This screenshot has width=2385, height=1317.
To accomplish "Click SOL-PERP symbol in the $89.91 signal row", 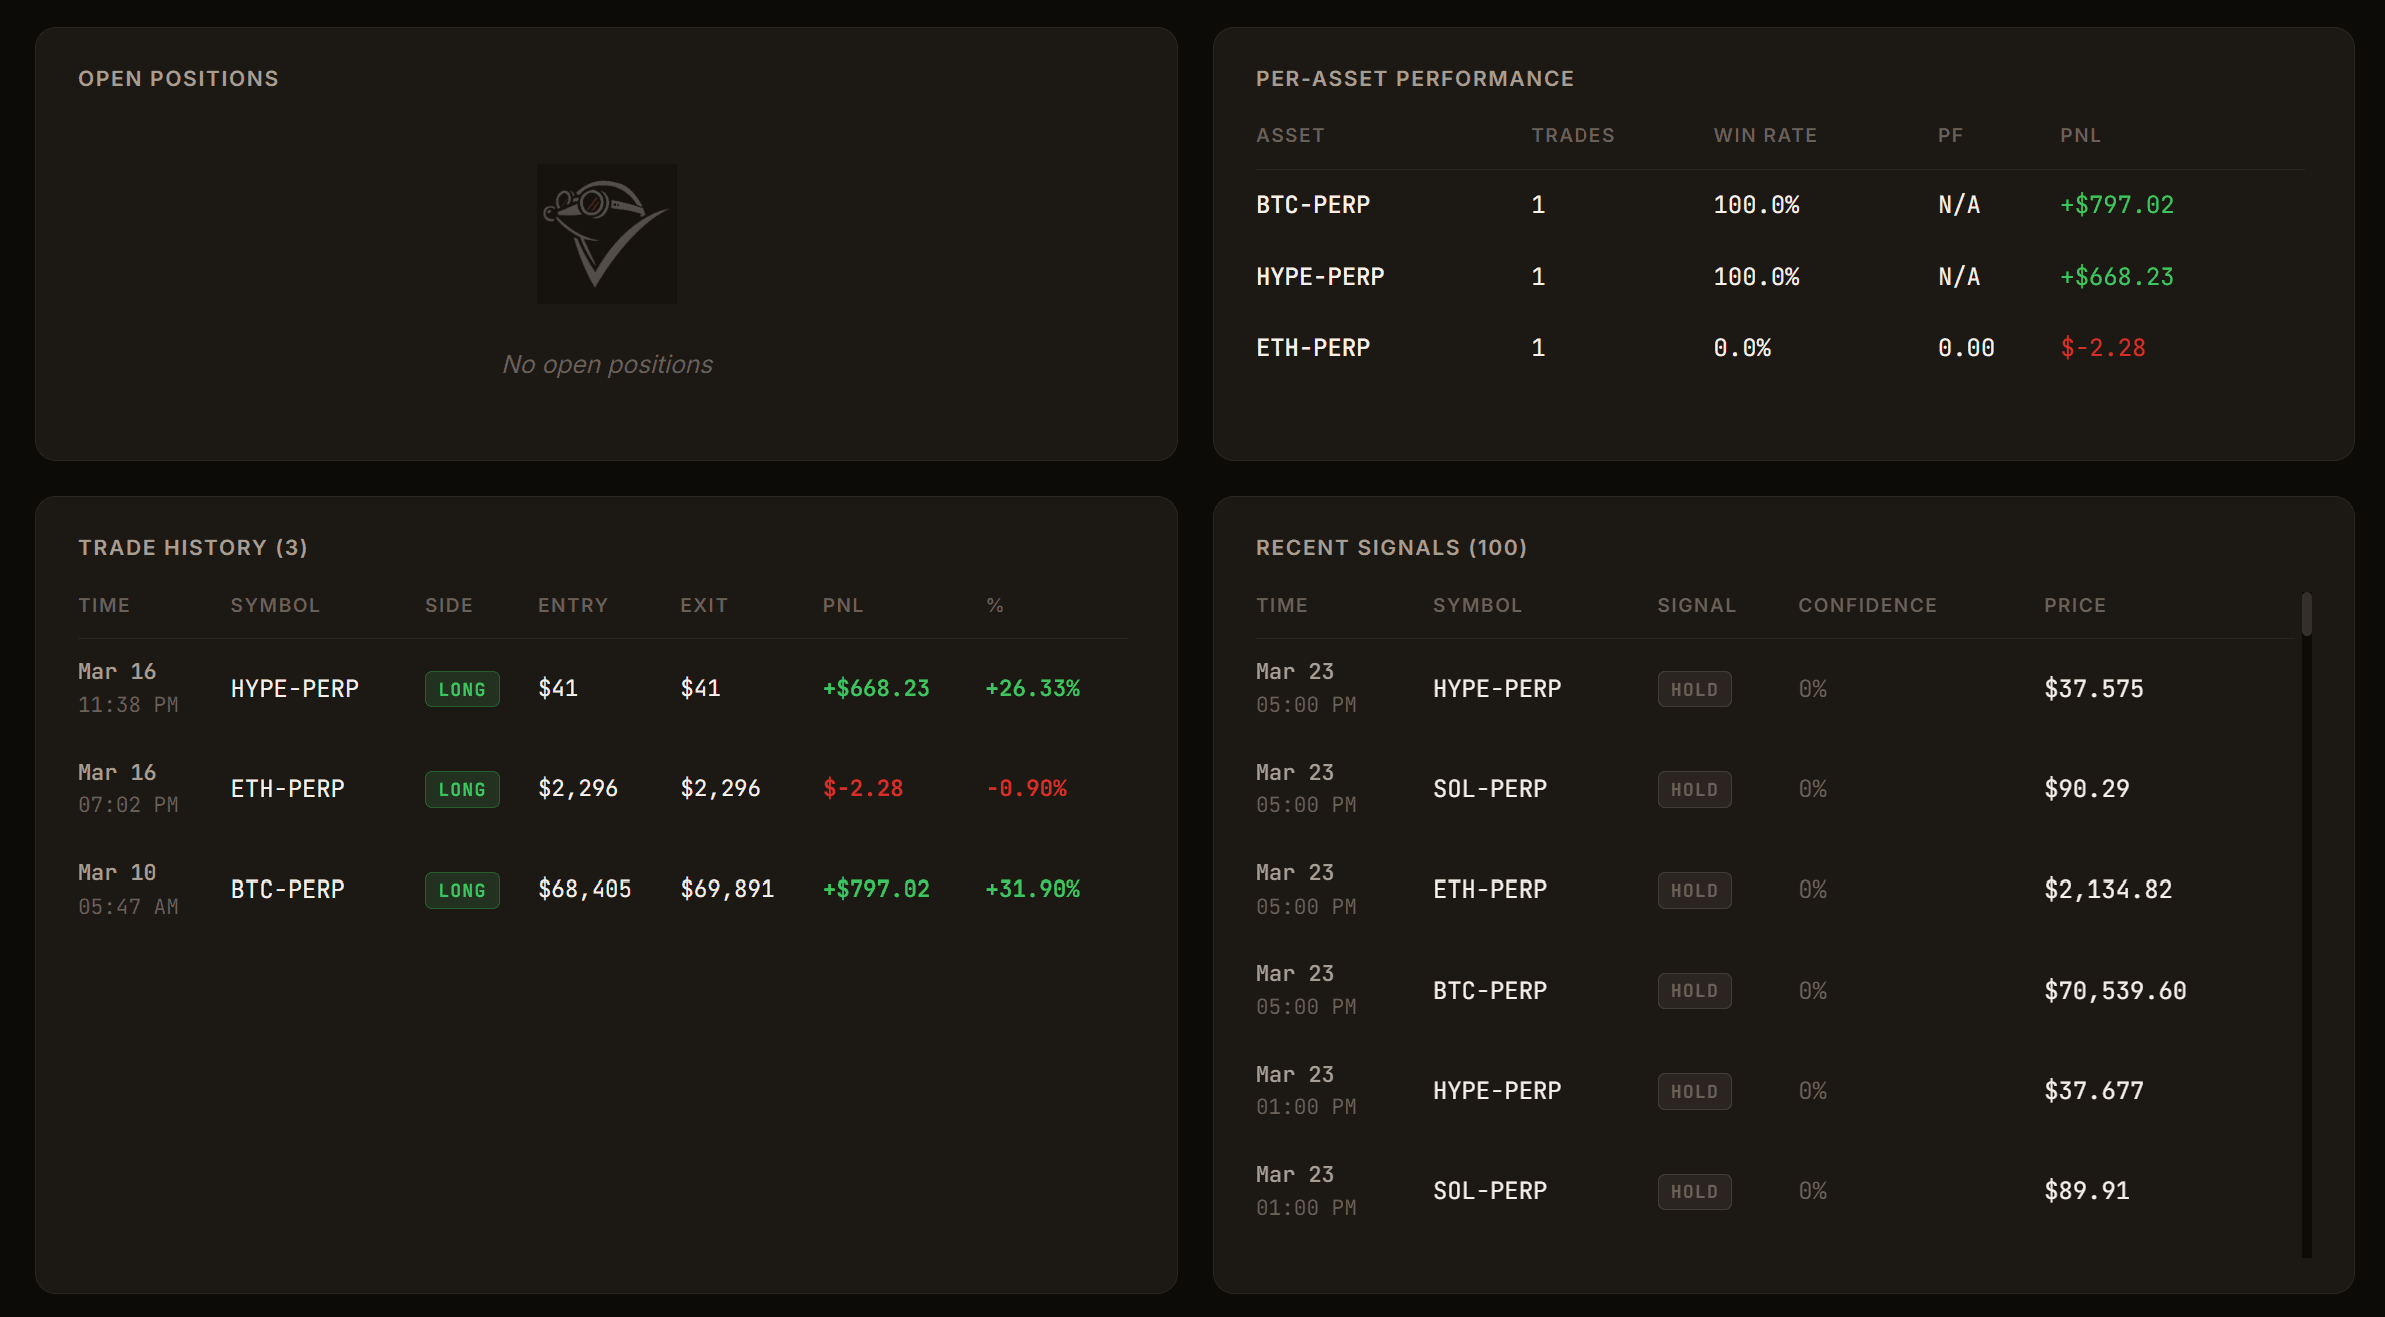I will click(x=1490, y=1191).
